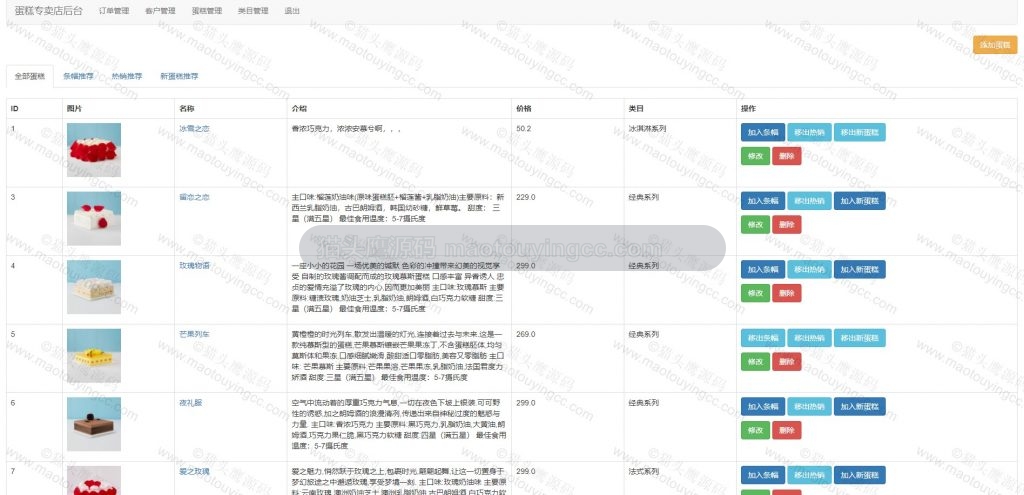Click 移出新蛋糕 for 冰雪之恋
1024x495 pixels.
pos(859,132)
